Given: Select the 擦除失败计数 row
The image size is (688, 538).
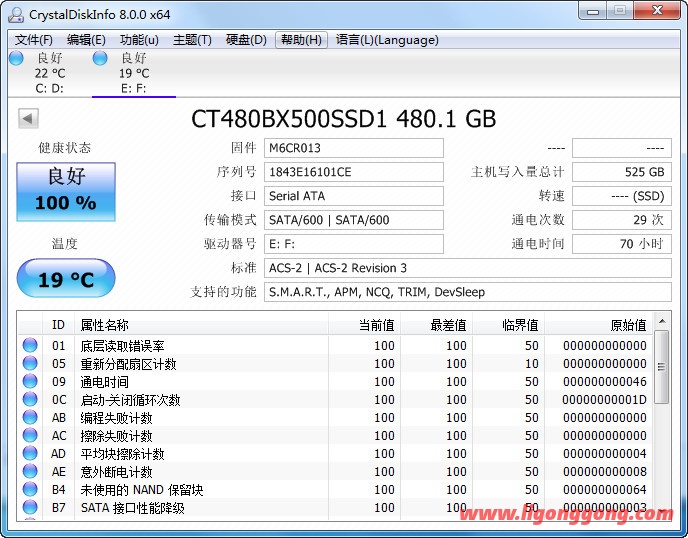Looking at the screenshot, I should (335, 435).
